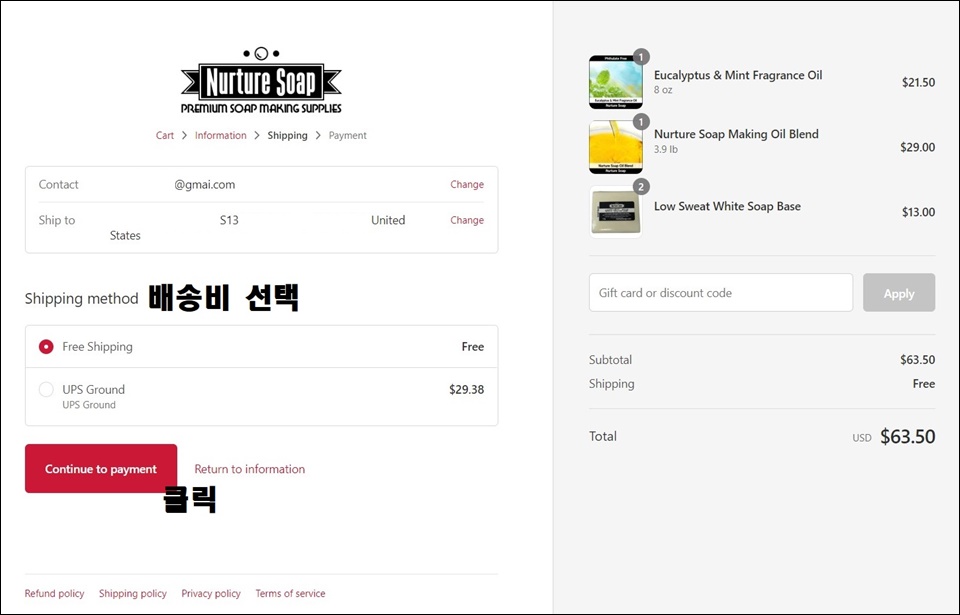Click the Low Sweat White Soap Base name

(x=727, y=206)
